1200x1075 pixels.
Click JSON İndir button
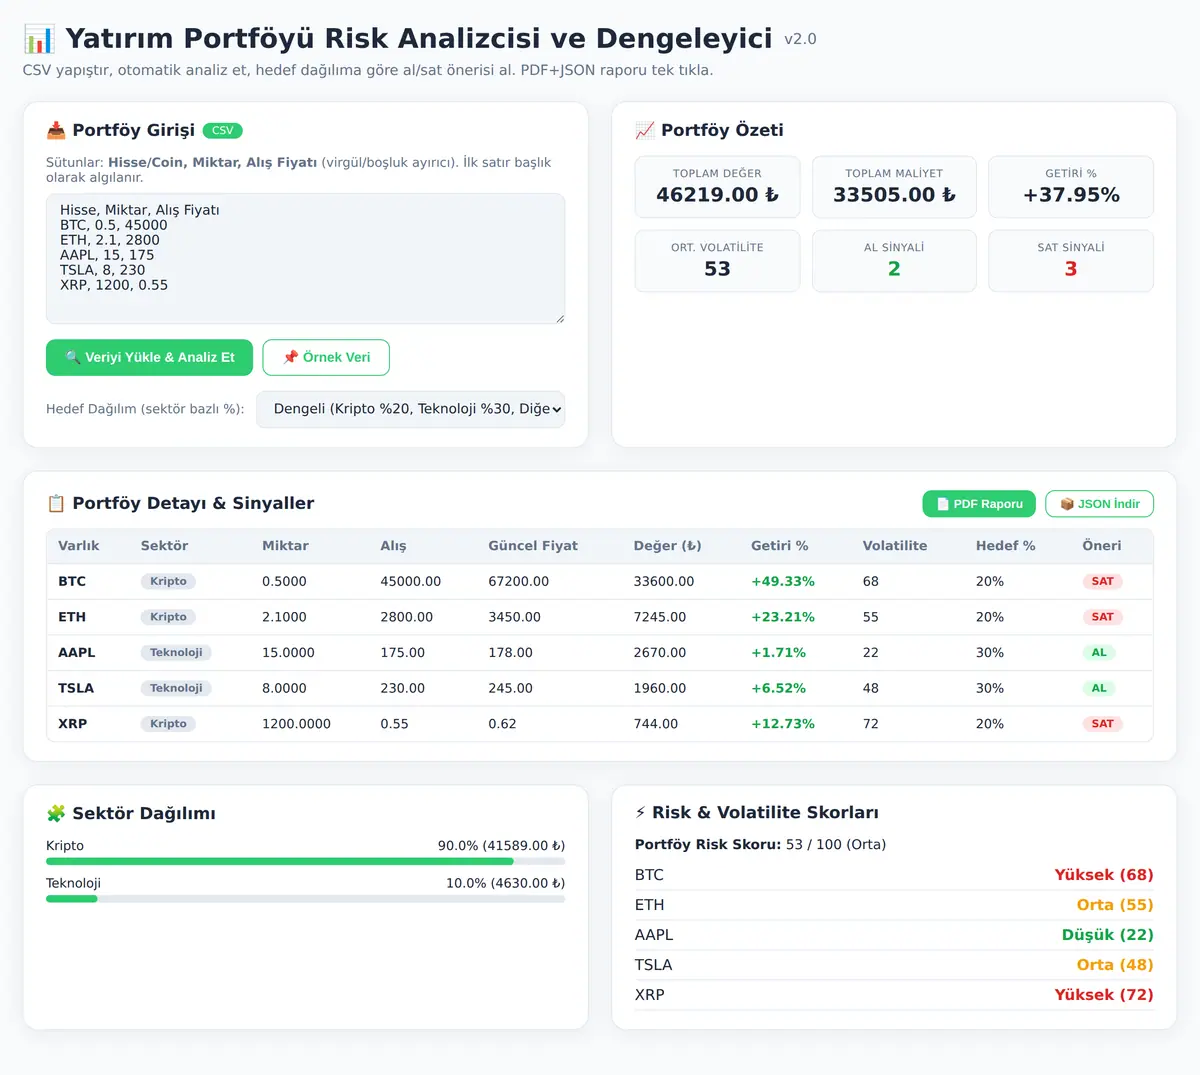pyautogui.click(x=1099, y=504)
